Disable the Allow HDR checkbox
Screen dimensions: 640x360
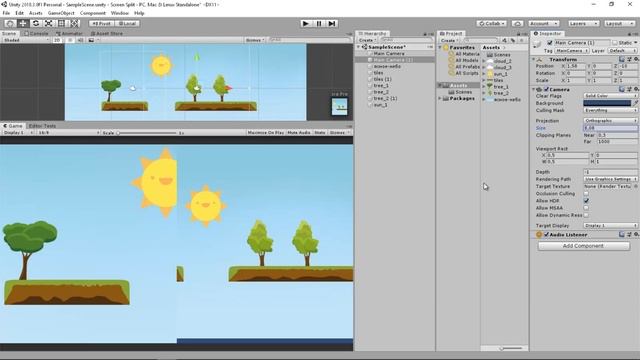coord(586,201)
